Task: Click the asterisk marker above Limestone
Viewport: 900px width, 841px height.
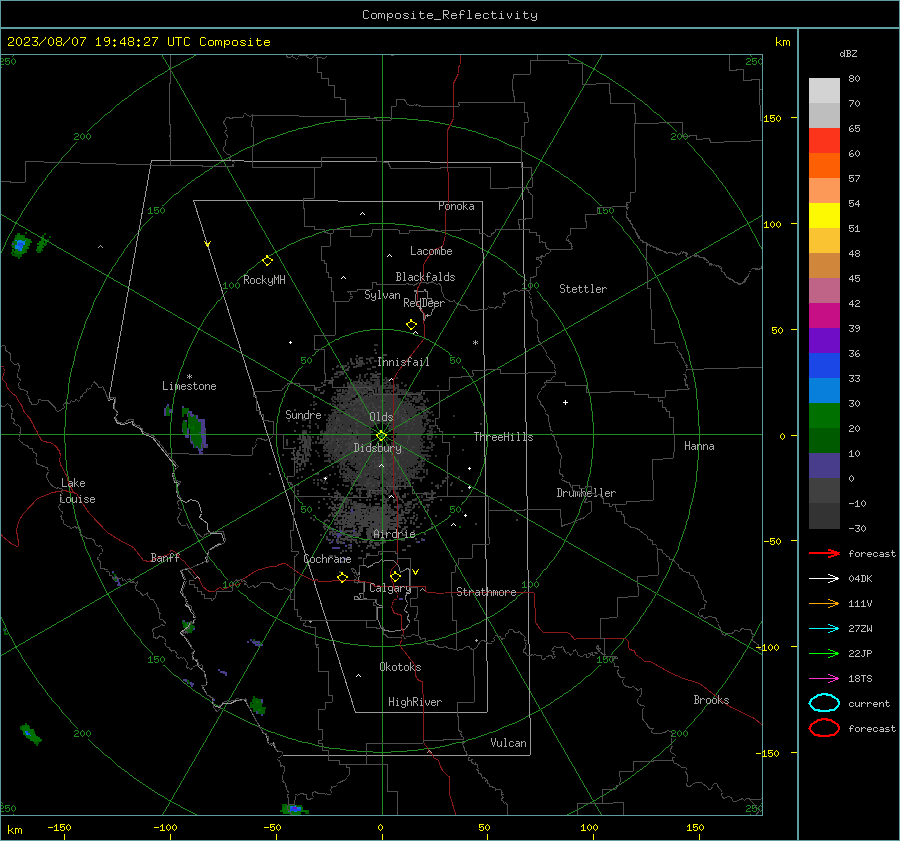Action: 189,377
